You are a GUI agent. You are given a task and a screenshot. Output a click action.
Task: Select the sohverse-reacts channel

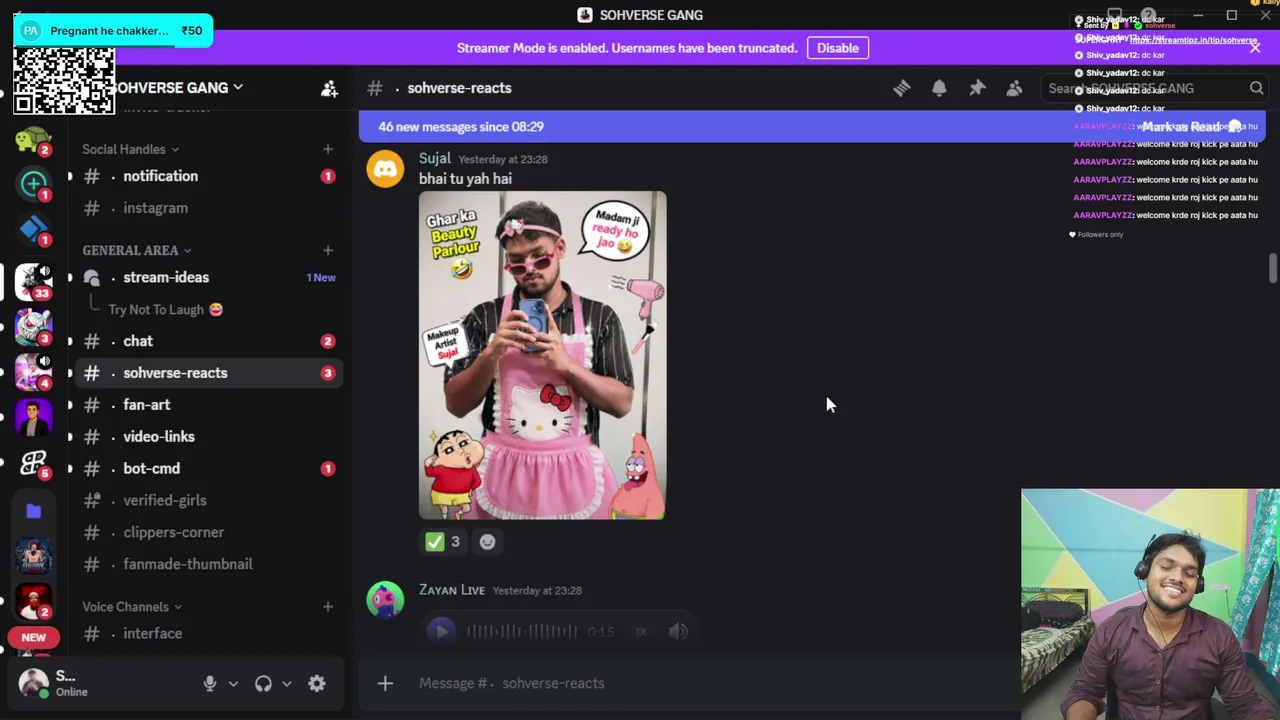[x=208, y=373]
